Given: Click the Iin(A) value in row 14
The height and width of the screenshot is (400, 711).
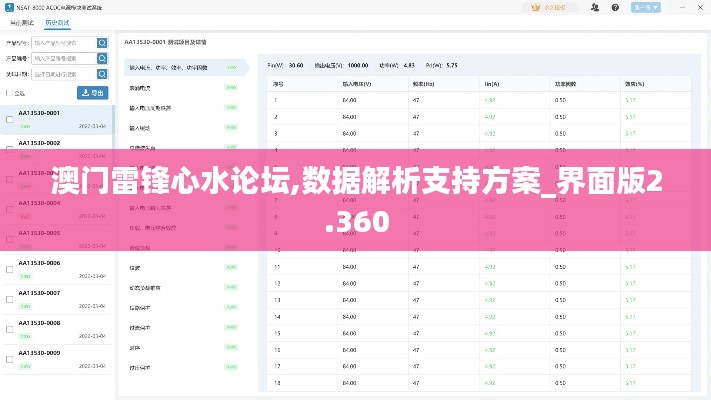Looking at the screenshot, I should (490, 317).
